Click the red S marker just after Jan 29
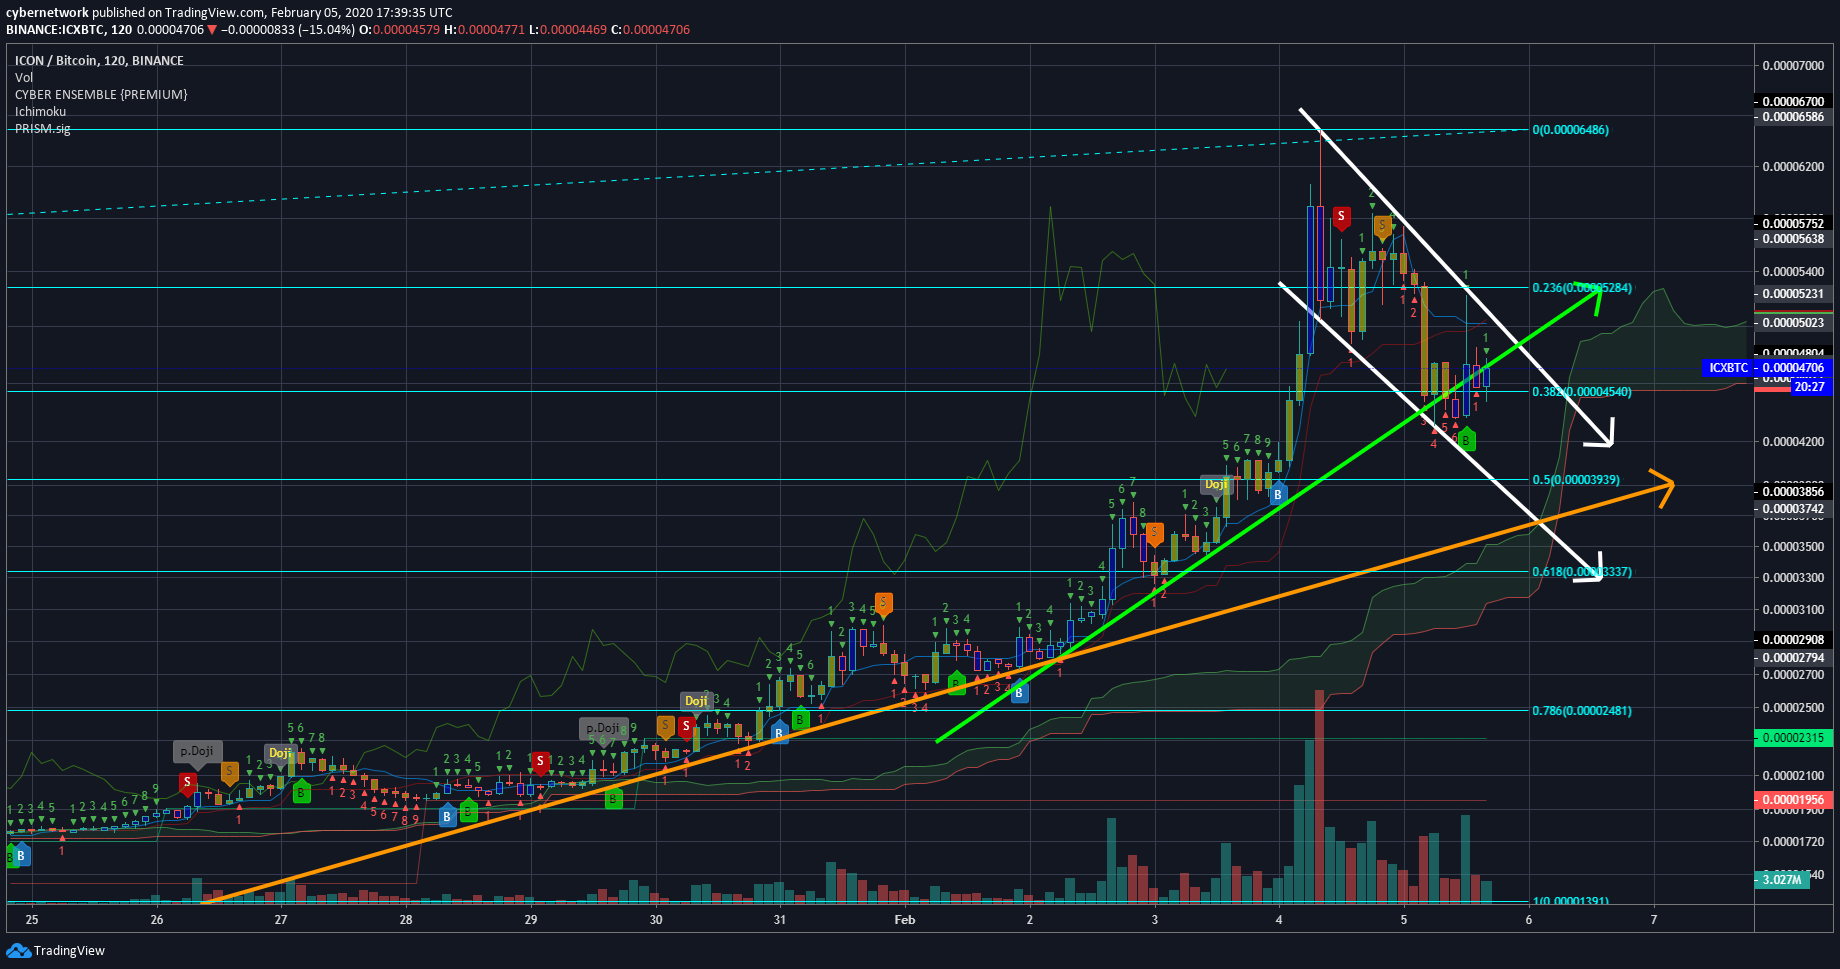The height and width of the screenshot is (969, 1840). [540, 762]
